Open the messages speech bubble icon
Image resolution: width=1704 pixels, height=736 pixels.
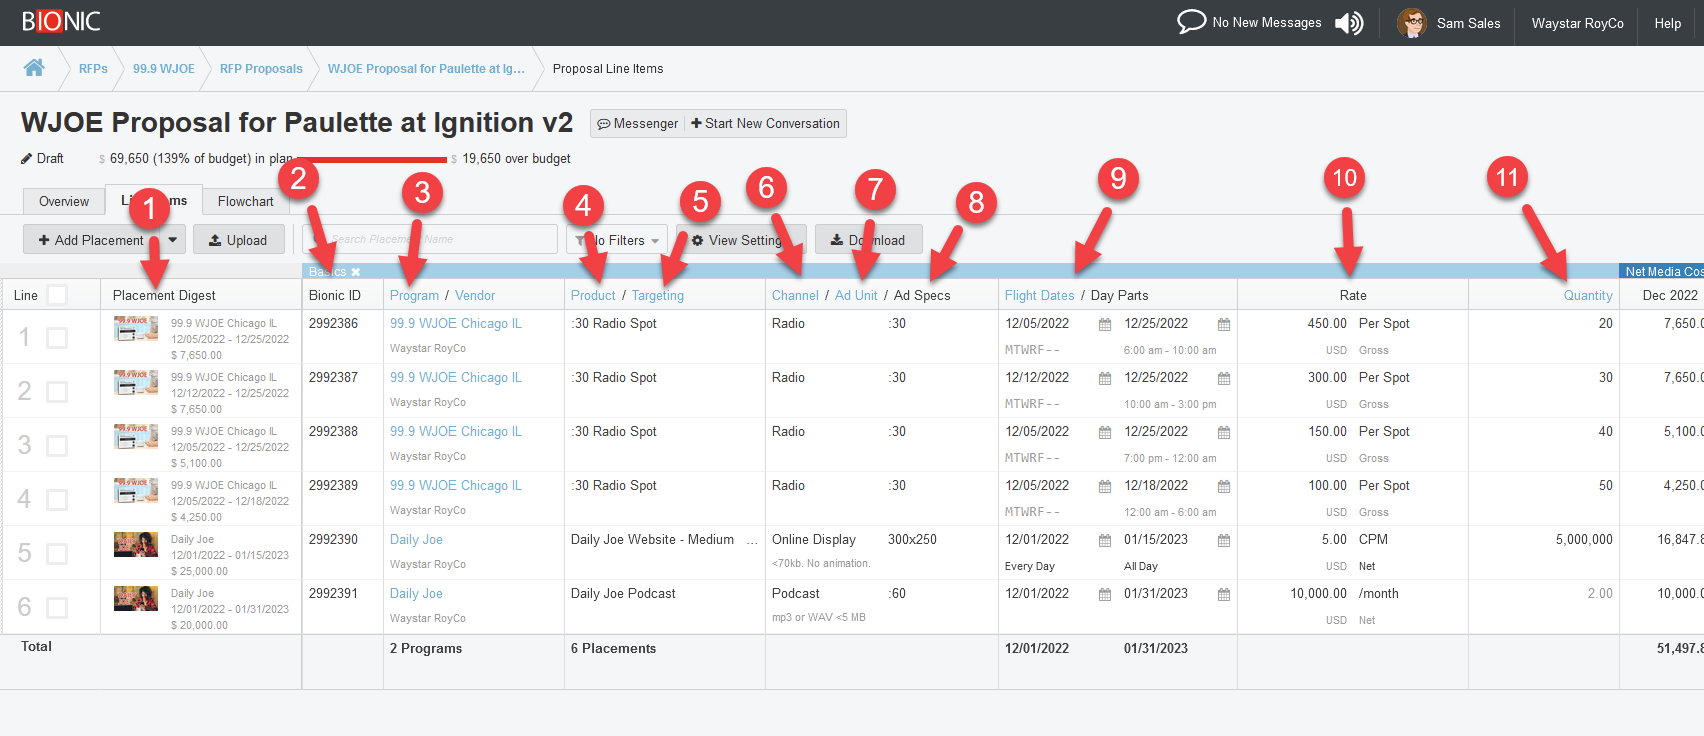pos(1191,22)
